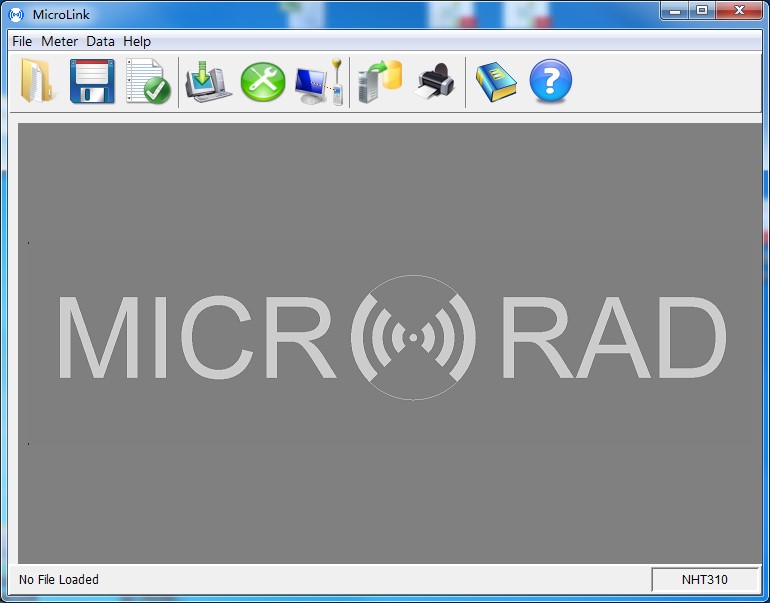770x603 pixels.
Task: Open the manual book icon
Action: [496, 82]
